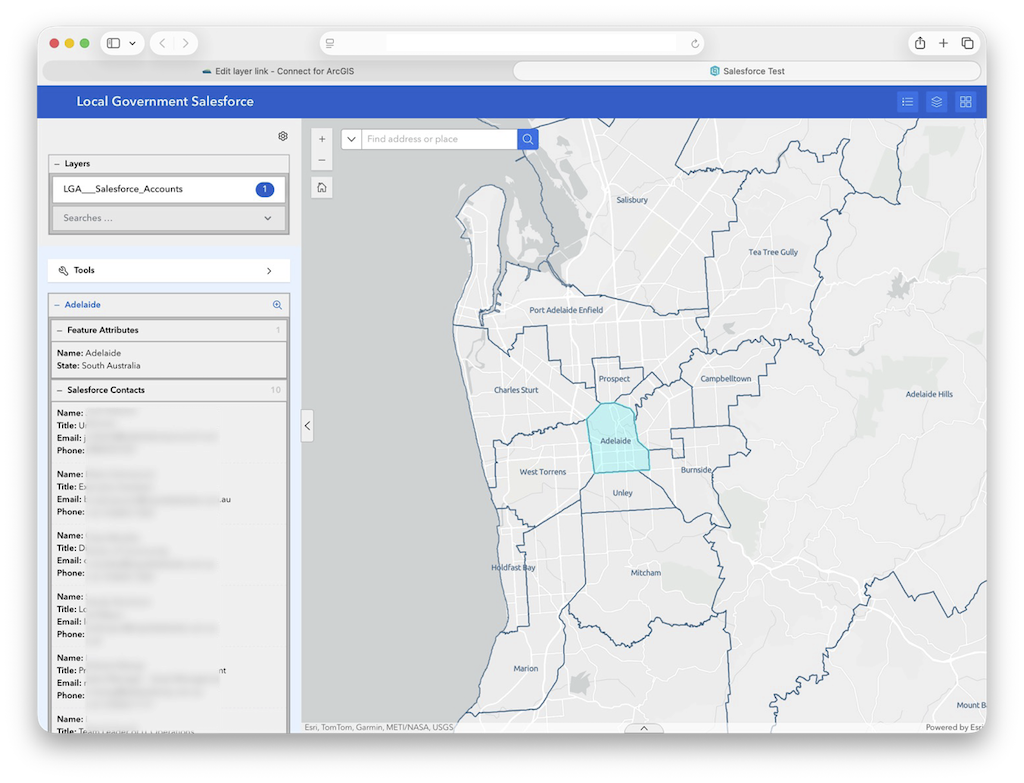The width and height of the screenshot is (1024, 783).
Task: Click the layers stack icon in header
Action: click(x=936, y=101)
